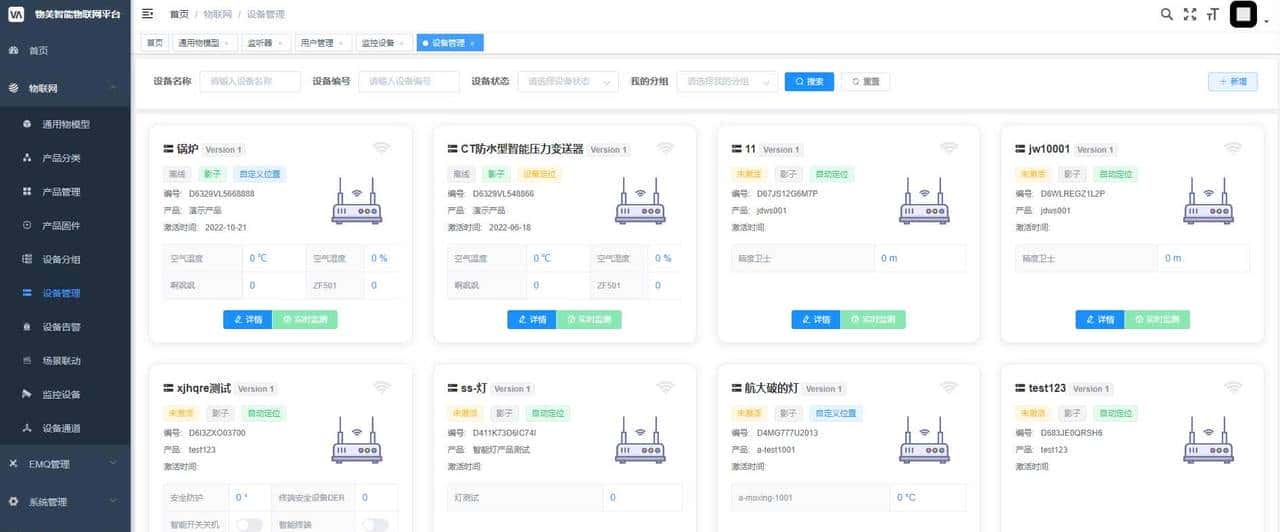Viewport: 1280px width, 532px height.
Task: Collapse the 物联网 menu chevron
Action: tap(113, 89)
